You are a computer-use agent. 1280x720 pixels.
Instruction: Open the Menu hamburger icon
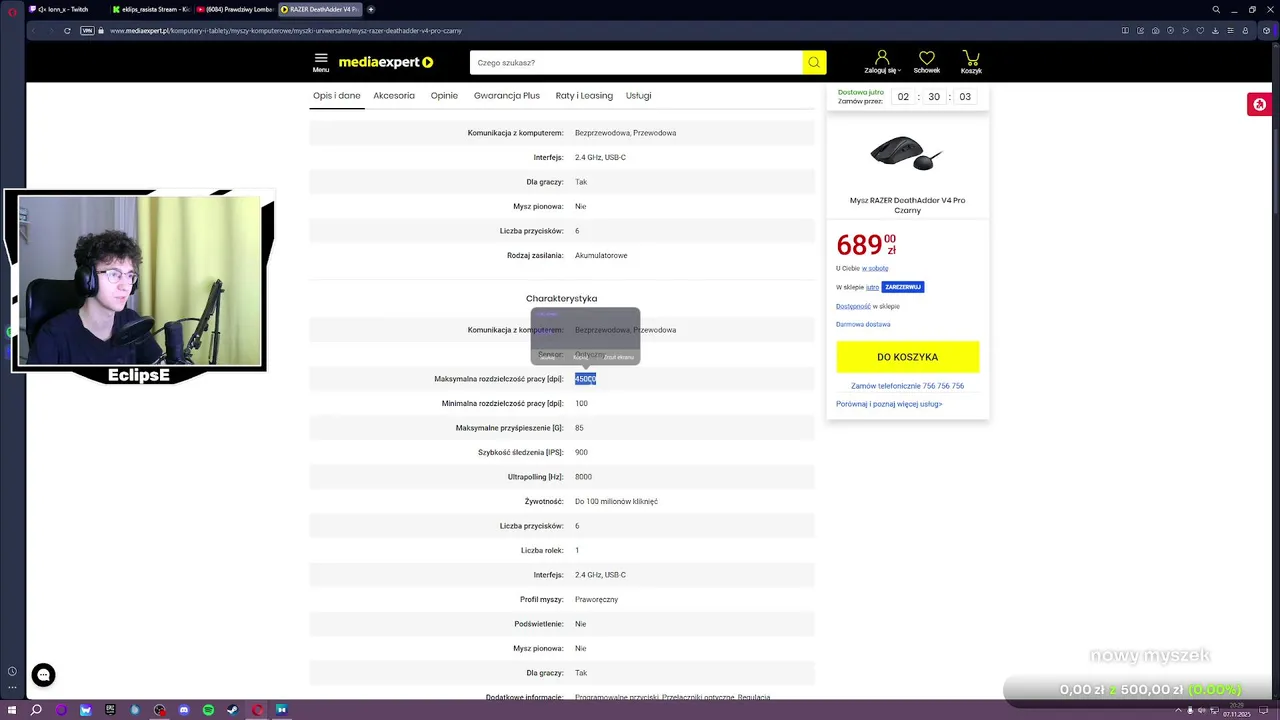coord(320,62)
